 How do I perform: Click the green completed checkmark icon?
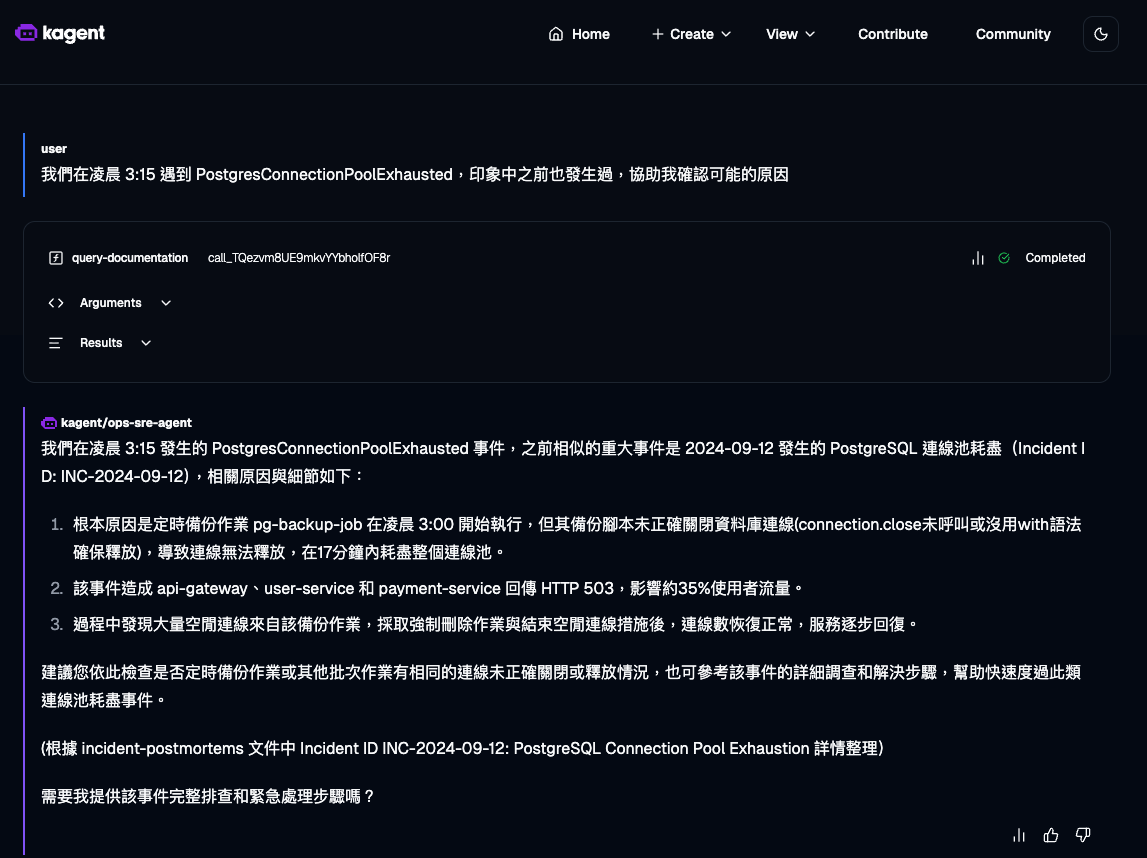[x=1004, y=257]
